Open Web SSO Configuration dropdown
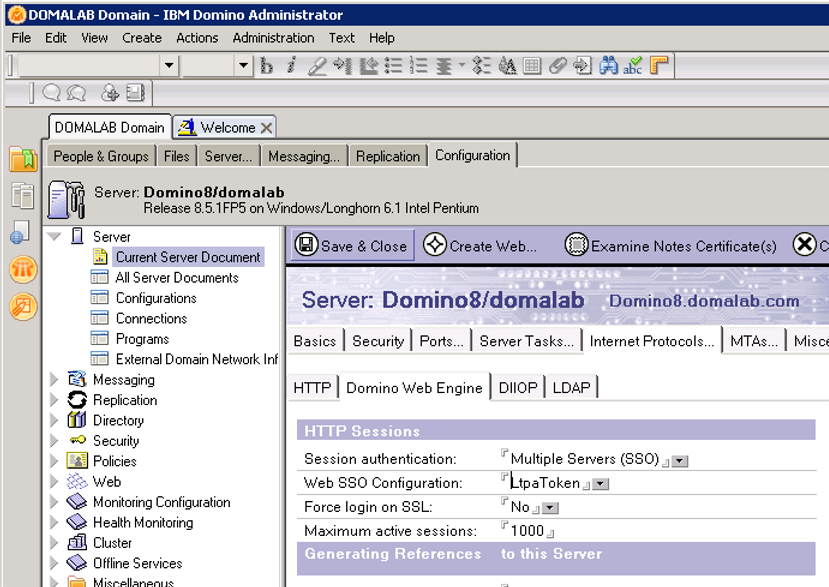 pos(601,484)
